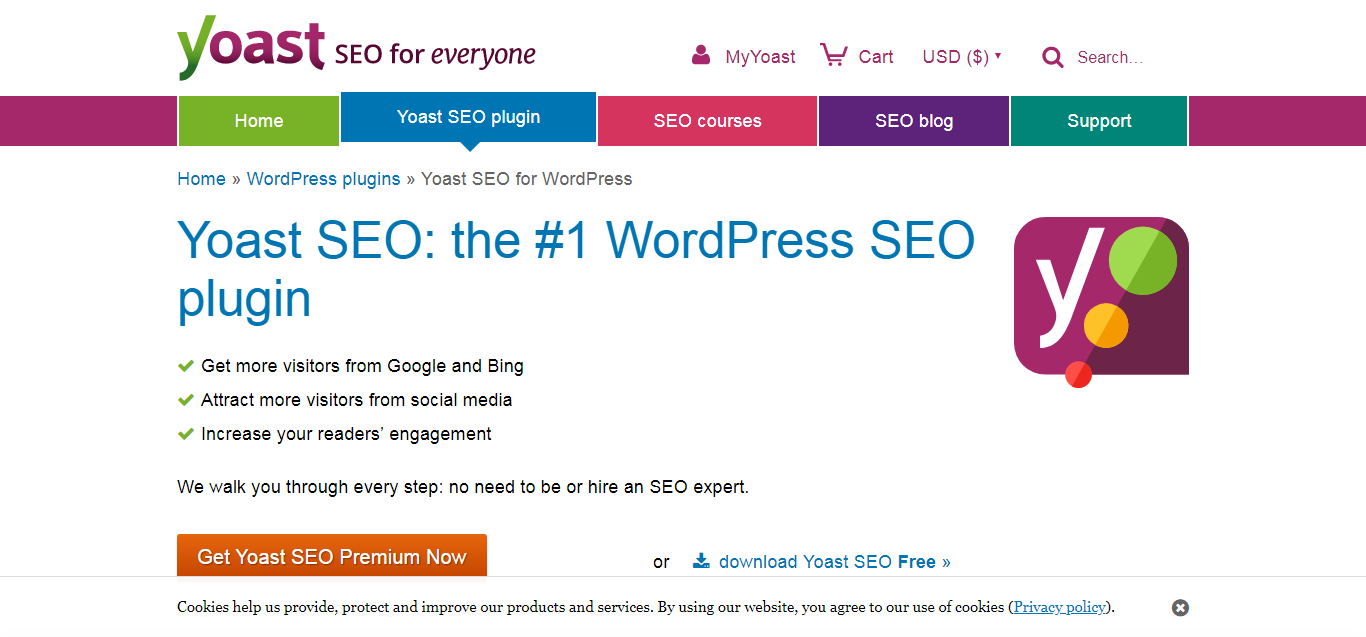Viewport: 1366px width, 637px height.
Task: Open the USD ($) currency dropdown
Action: (x=956, y=57)
